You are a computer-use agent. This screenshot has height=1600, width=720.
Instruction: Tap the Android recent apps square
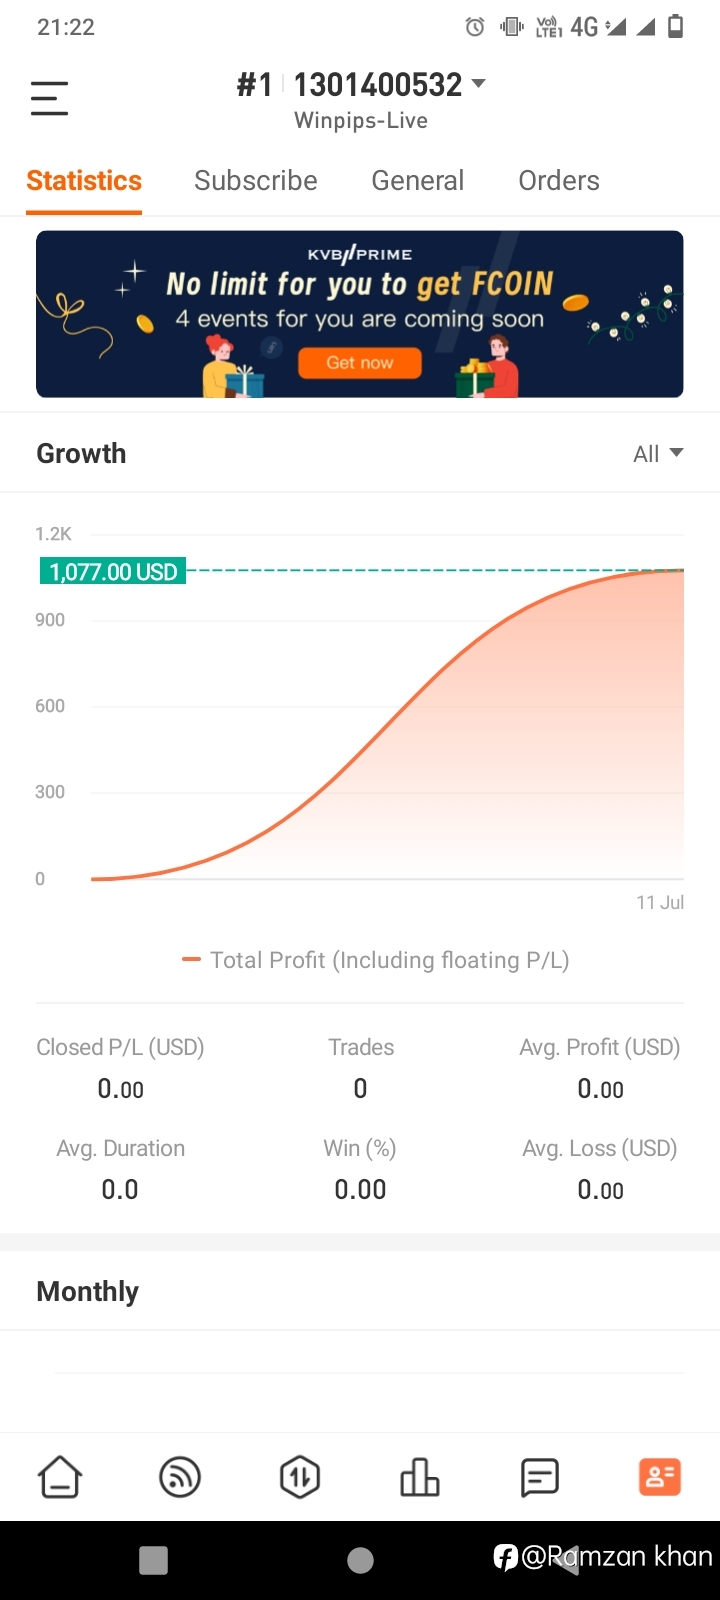[153, 1560]
